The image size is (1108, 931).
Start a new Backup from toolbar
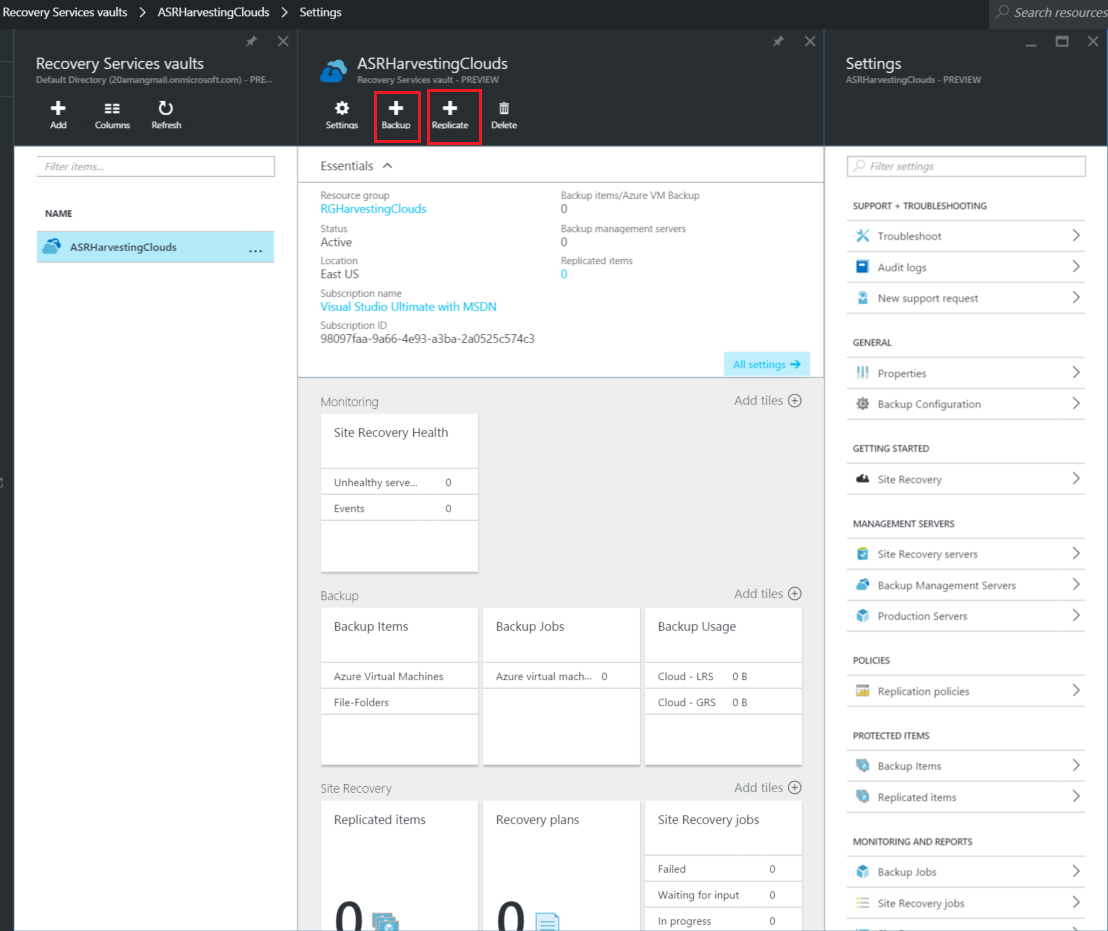coord(396,115)
